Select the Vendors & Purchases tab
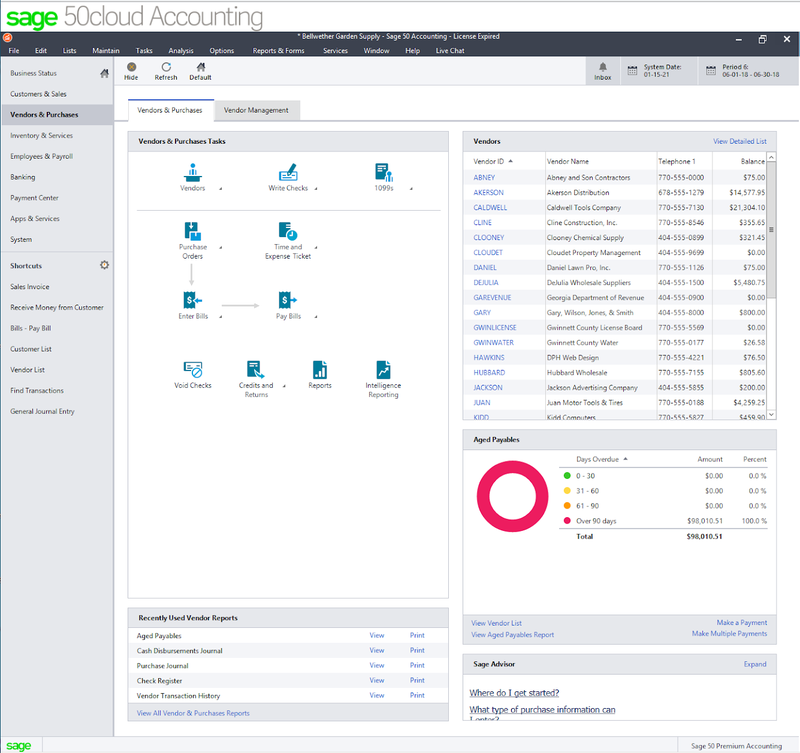This screenshot has height=753, width=800. 170,110
